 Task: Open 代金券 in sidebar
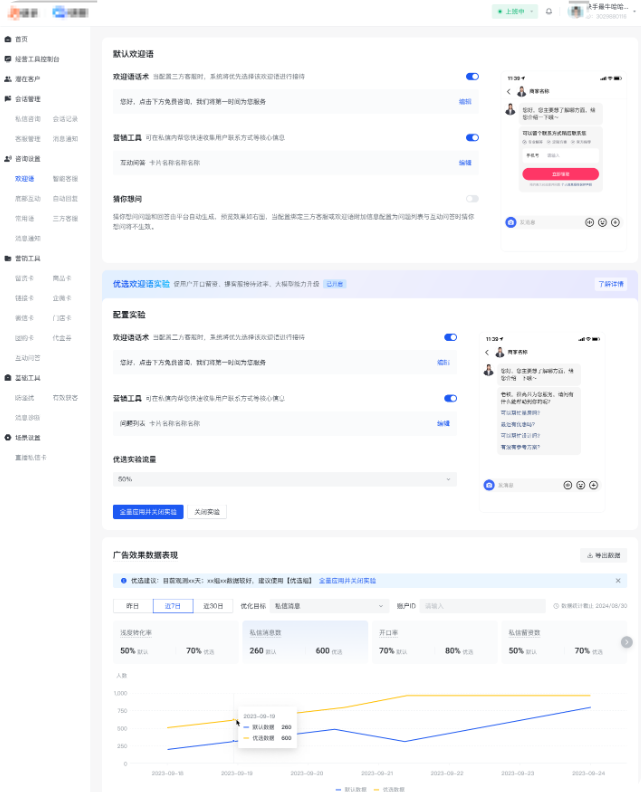tap(62, 338)
